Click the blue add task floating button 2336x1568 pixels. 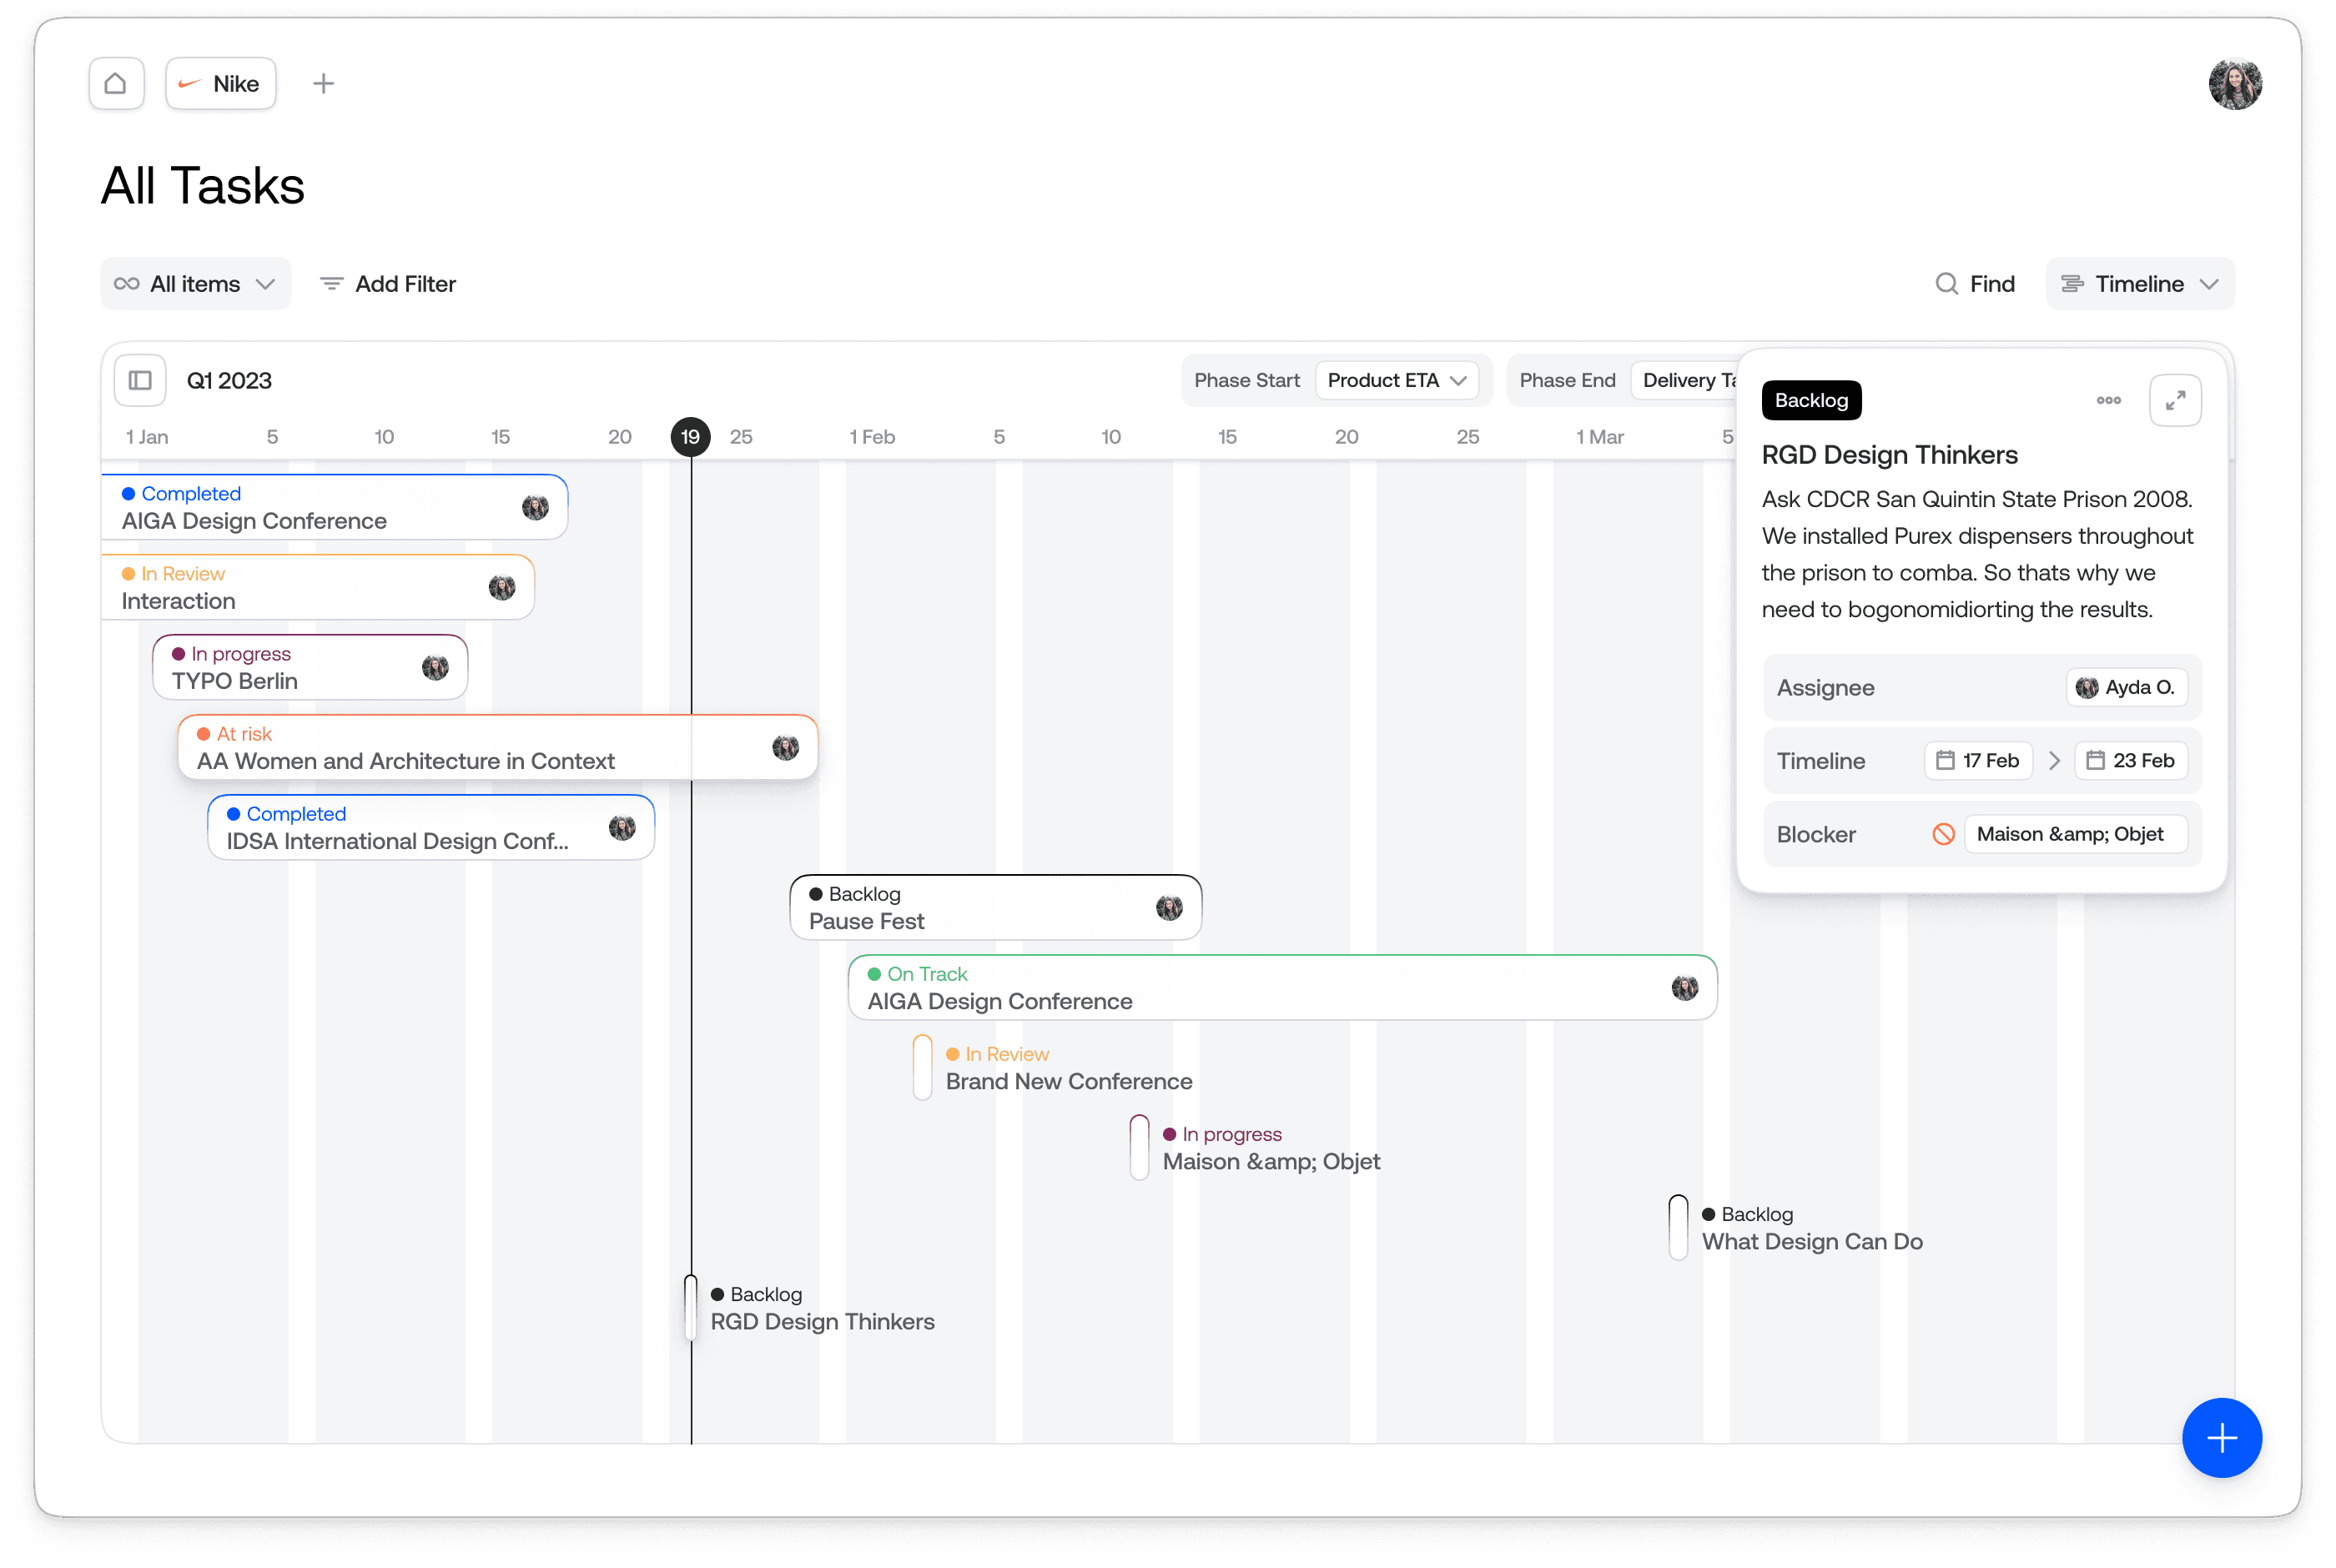coord(2221,1437)
